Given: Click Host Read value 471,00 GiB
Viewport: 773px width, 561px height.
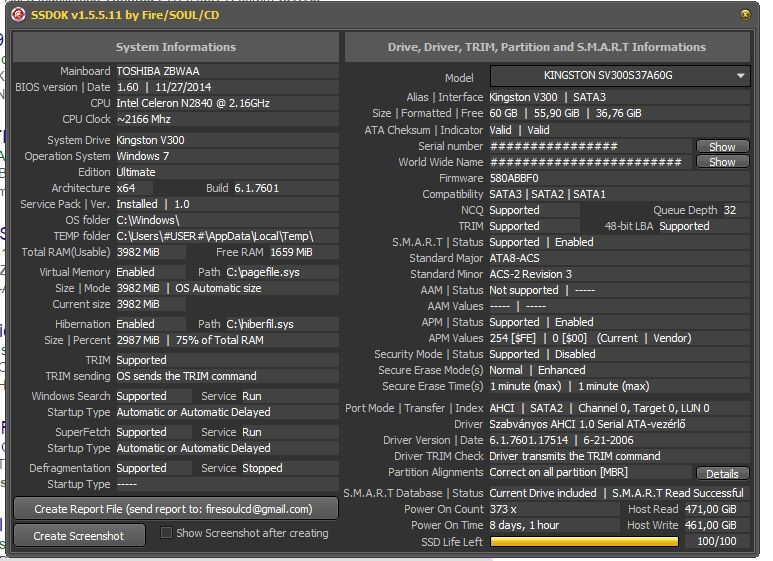Looking at the screenshot, I should [x=710, y=509].
